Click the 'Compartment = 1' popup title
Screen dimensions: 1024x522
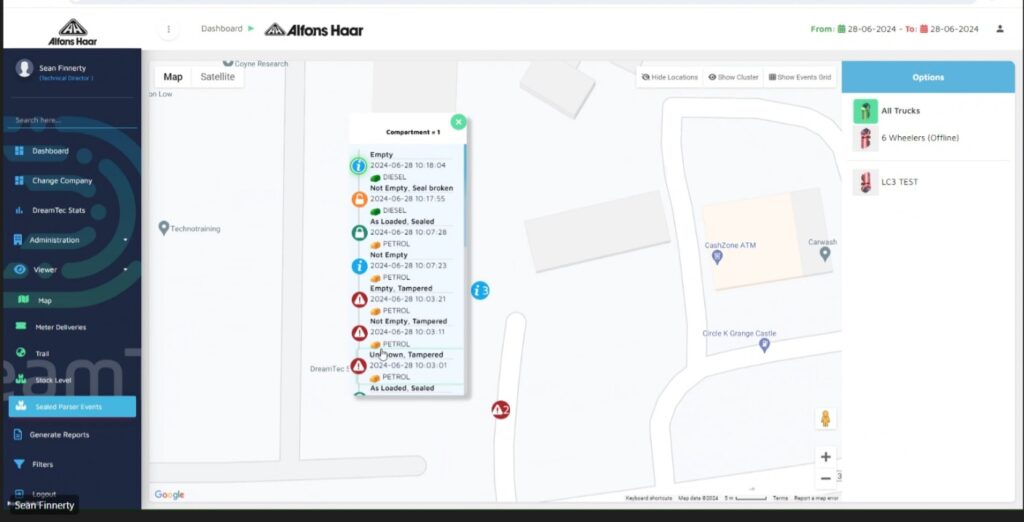pos(413,132)
